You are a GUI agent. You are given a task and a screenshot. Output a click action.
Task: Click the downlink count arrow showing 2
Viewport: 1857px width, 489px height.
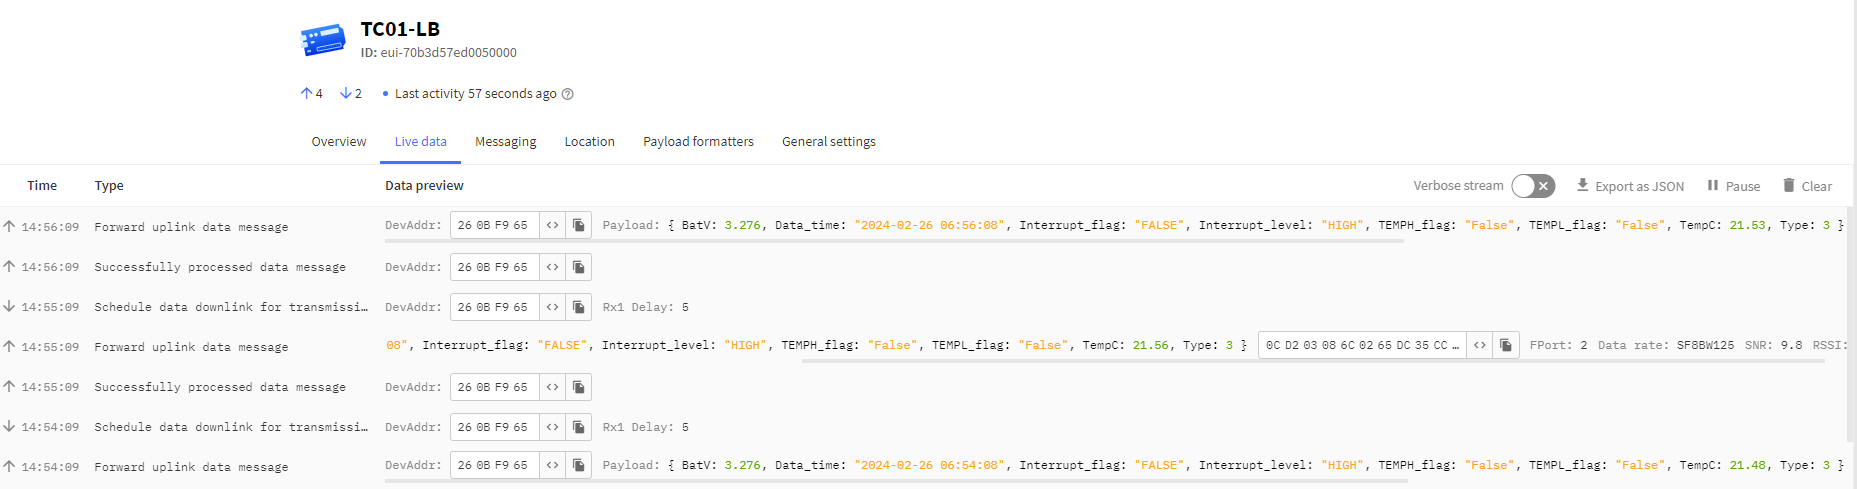pyautogui.click(x=345, y=93)
